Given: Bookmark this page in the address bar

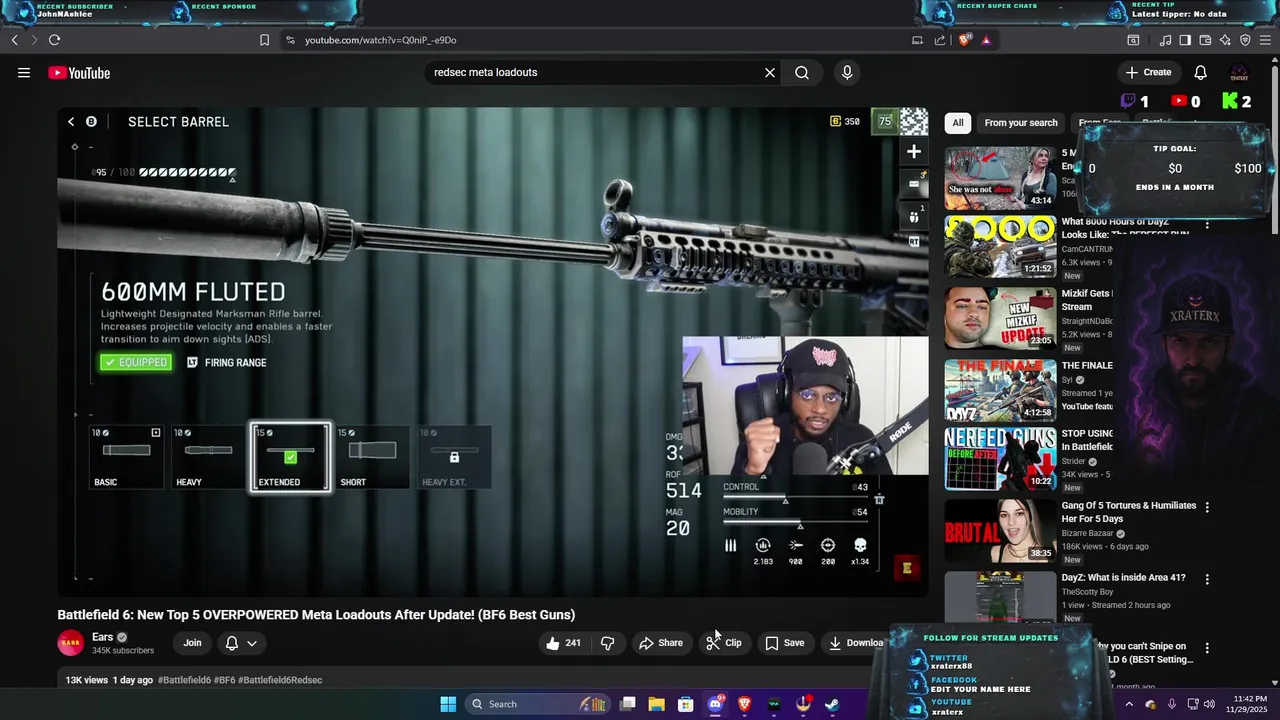Looking at the screenshot, I should pos(264,40).
